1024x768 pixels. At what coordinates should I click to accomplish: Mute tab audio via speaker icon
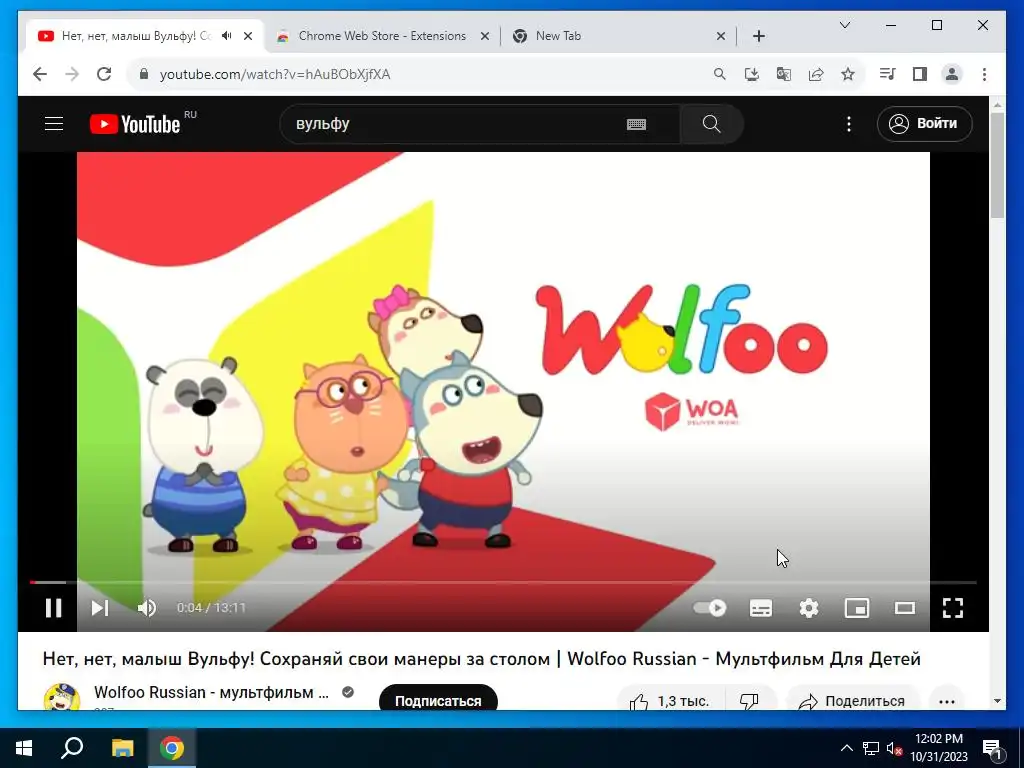click(x=227, y=36)
